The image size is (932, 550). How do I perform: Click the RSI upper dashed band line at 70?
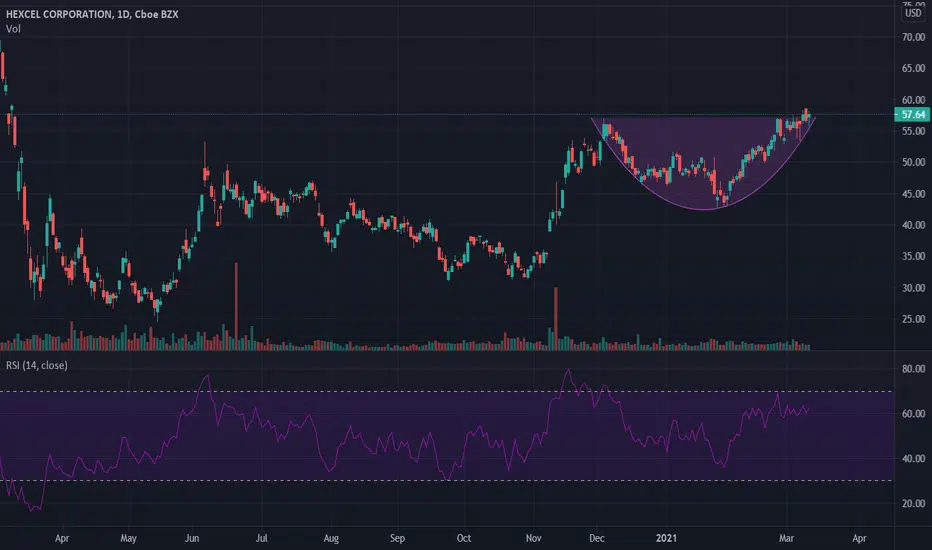[446, 391]
